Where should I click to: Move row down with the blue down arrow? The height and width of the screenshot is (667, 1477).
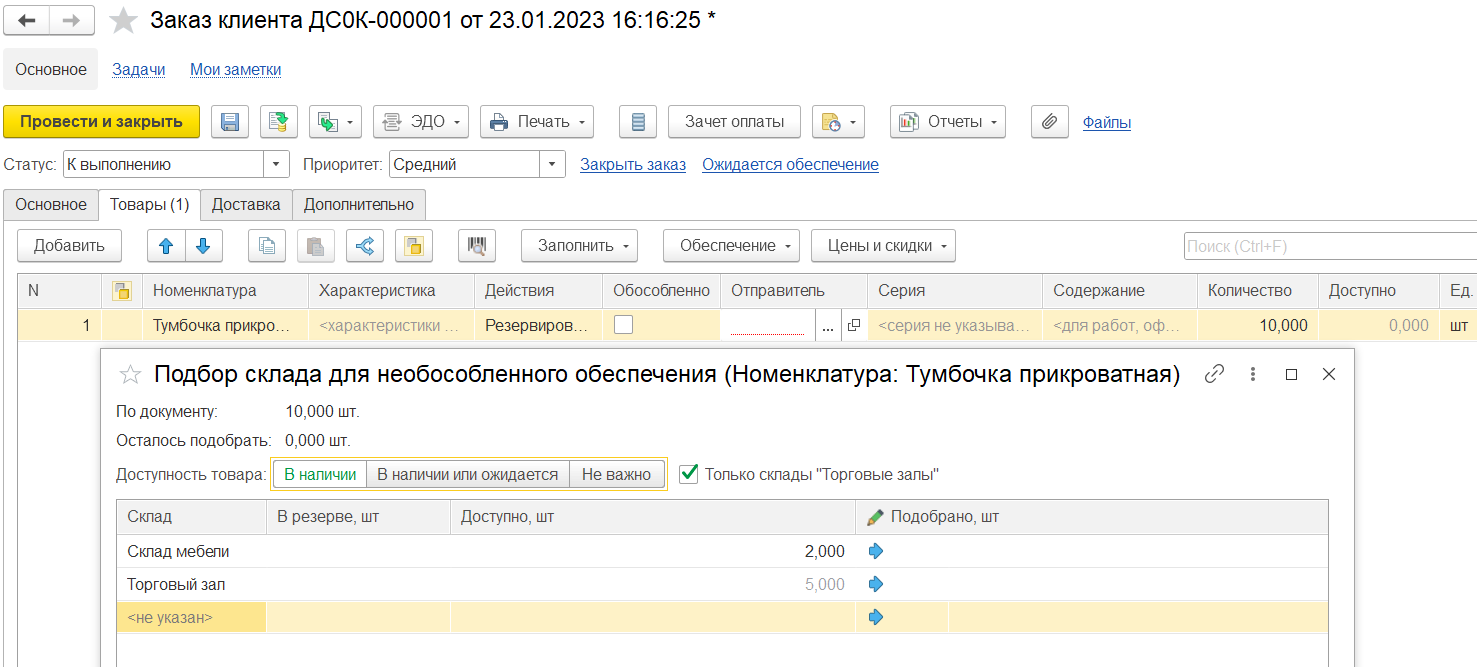pyautogui.click(x=203, y=246)
